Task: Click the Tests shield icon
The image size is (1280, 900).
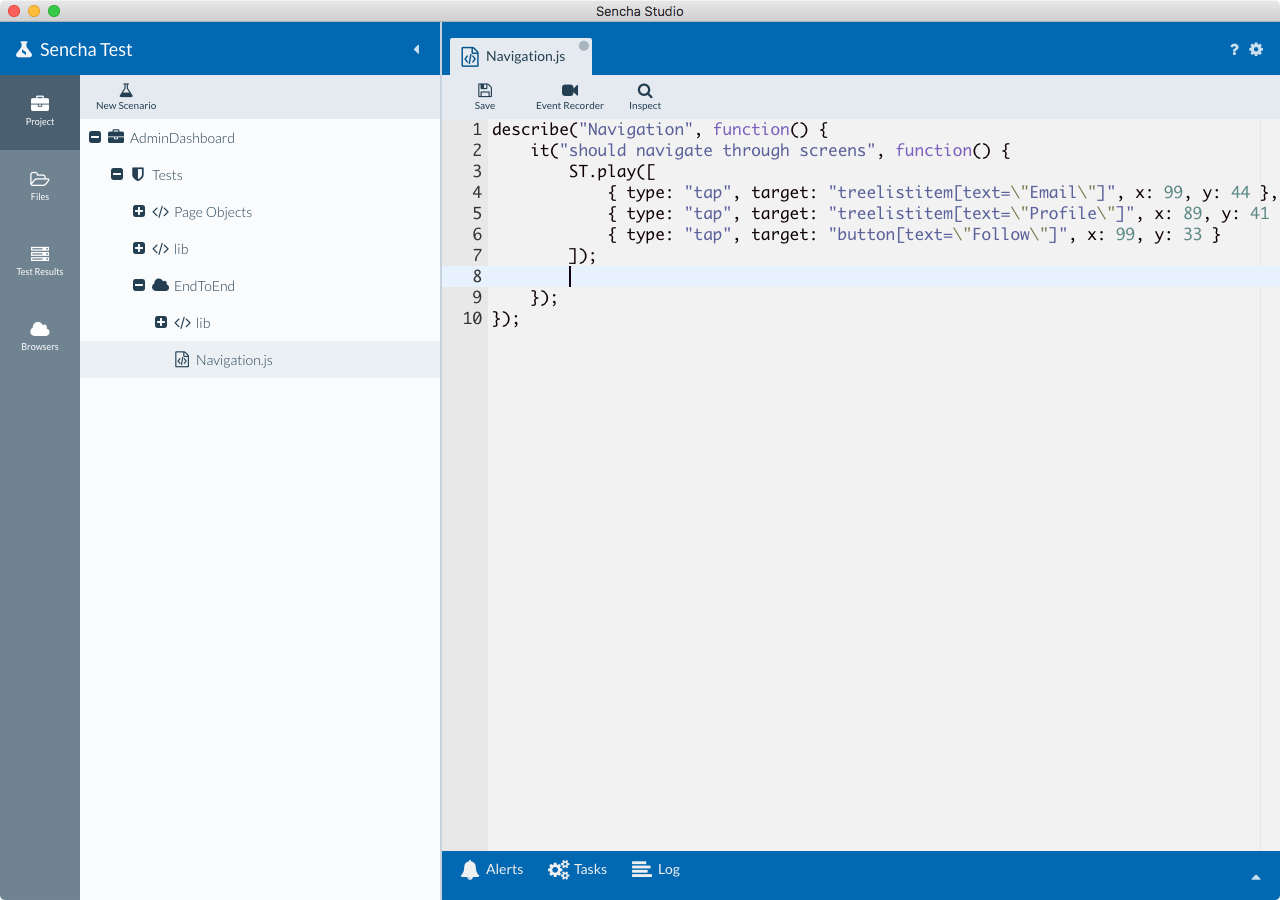Action: (138, 175)
